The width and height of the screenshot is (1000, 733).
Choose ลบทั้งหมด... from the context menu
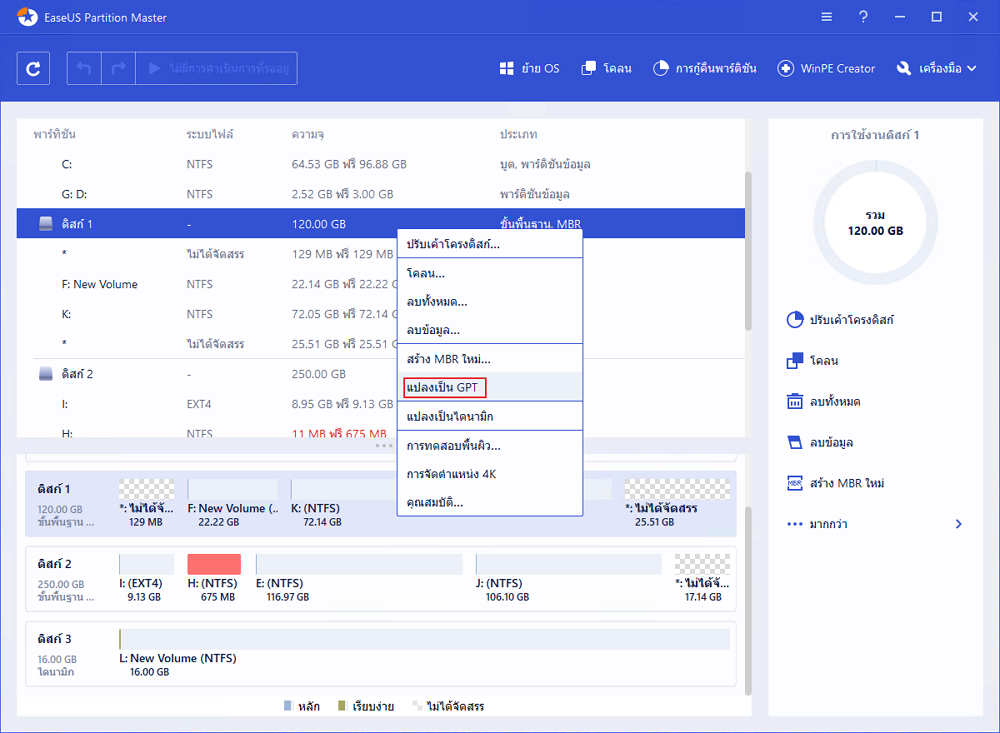tap(490, 302)
